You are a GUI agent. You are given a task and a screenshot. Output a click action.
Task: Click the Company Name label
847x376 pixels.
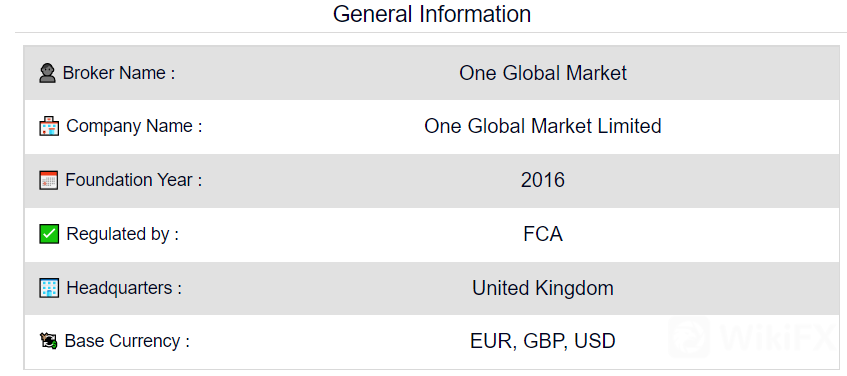(134, 126)
